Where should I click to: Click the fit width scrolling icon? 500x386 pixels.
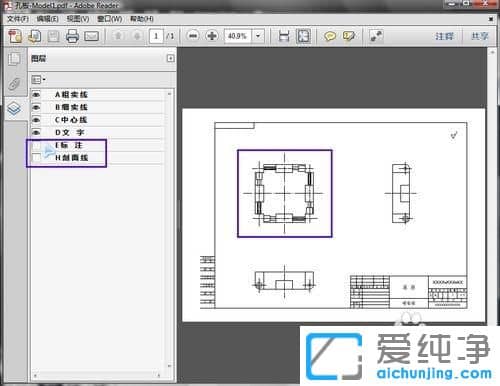pos(284,36)
